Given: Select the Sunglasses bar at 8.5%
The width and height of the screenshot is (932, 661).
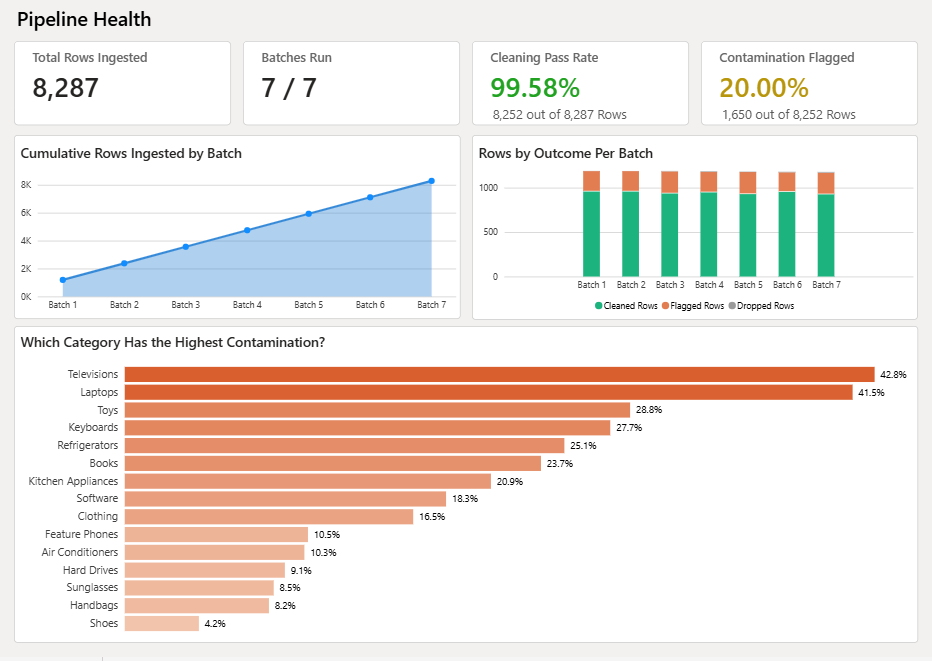Looking at the screenshot, I should pyautogui.click(x=199, y=588).
